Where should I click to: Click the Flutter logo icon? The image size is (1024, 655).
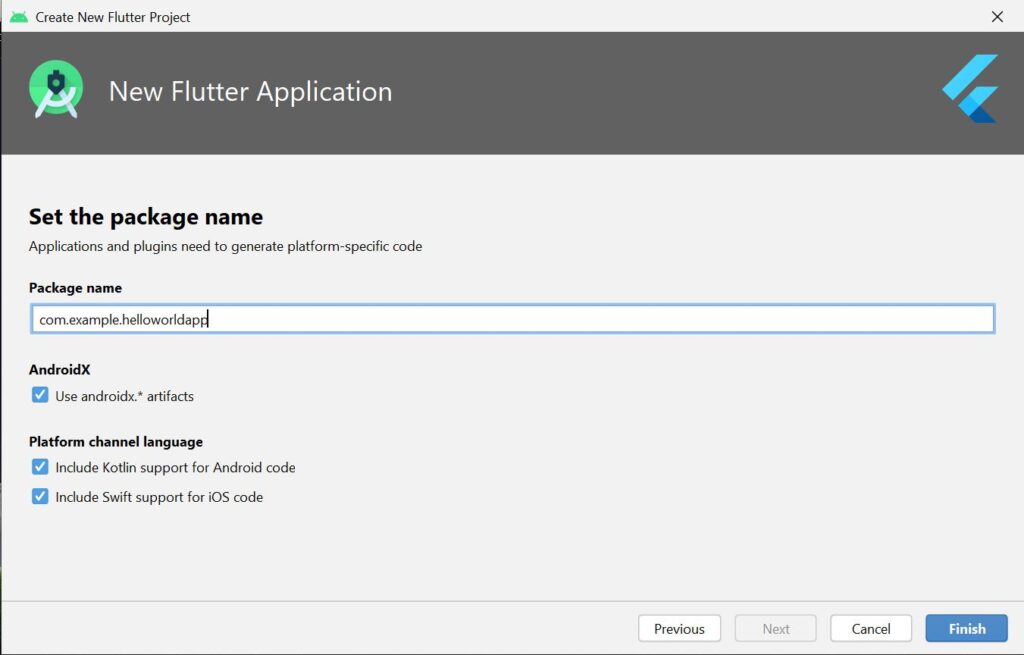pos(970,88)
